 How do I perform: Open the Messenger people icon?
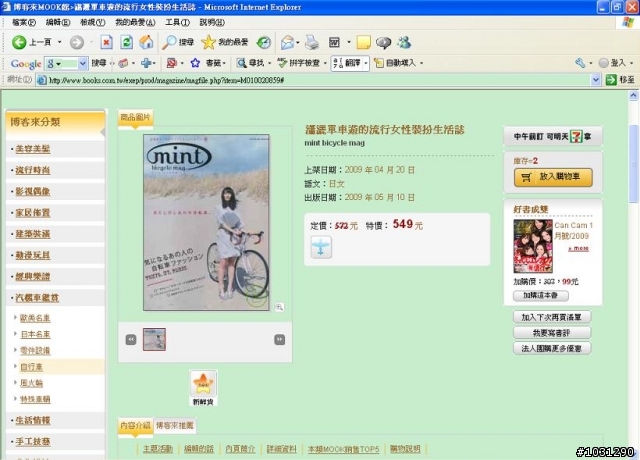click(x=404, y=42)
